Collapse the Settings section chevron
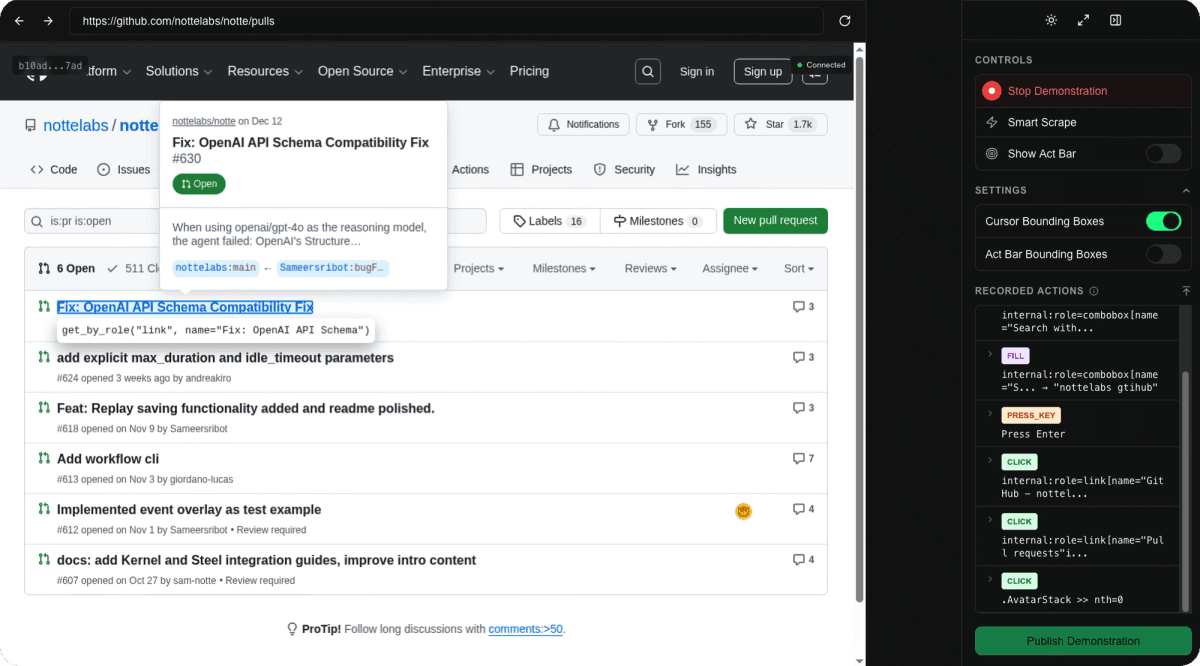 [1186, 190]
